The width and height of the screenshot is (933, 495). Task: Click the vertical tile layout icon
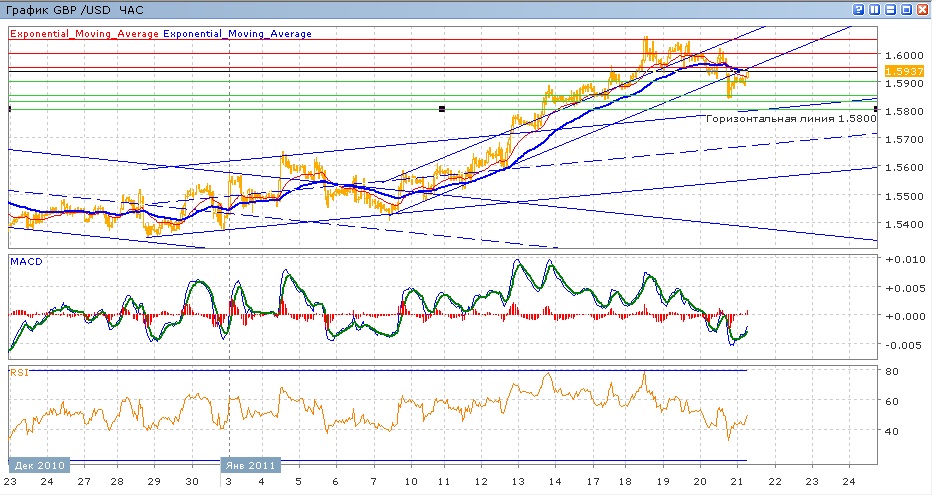tap(875, 10)
